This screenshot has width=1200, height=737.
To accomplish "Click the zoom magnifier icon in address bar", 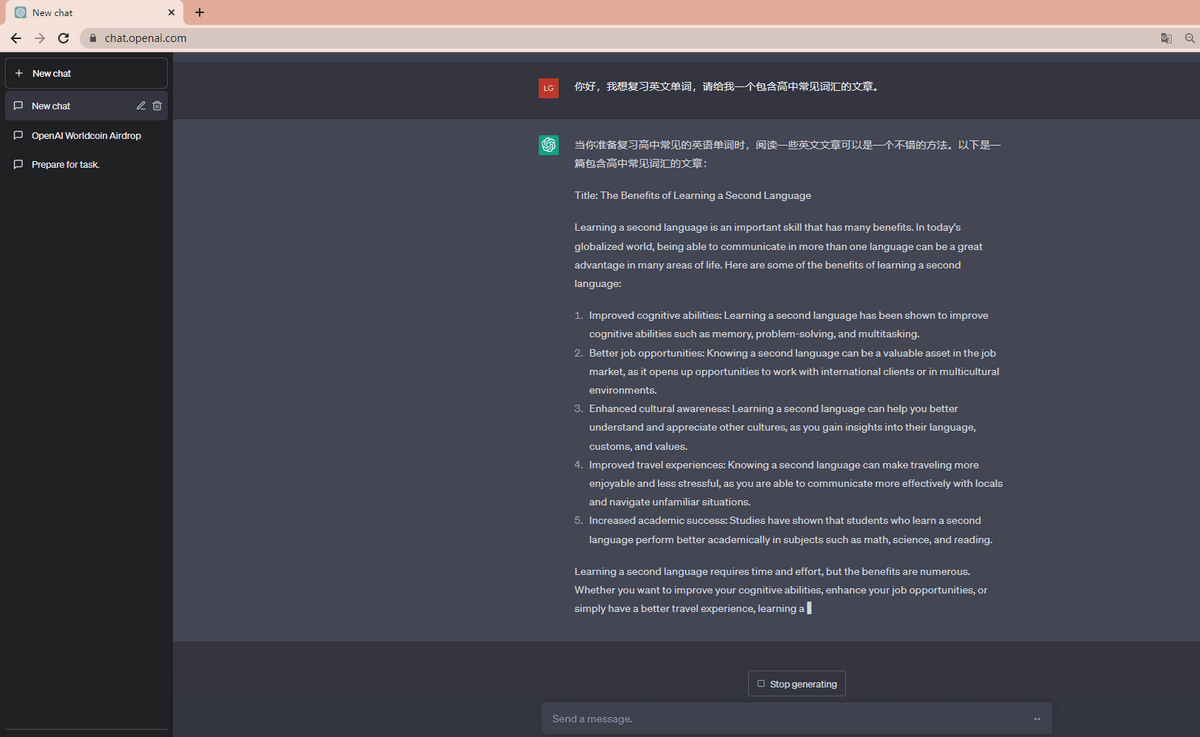I will click(1189, 38).
